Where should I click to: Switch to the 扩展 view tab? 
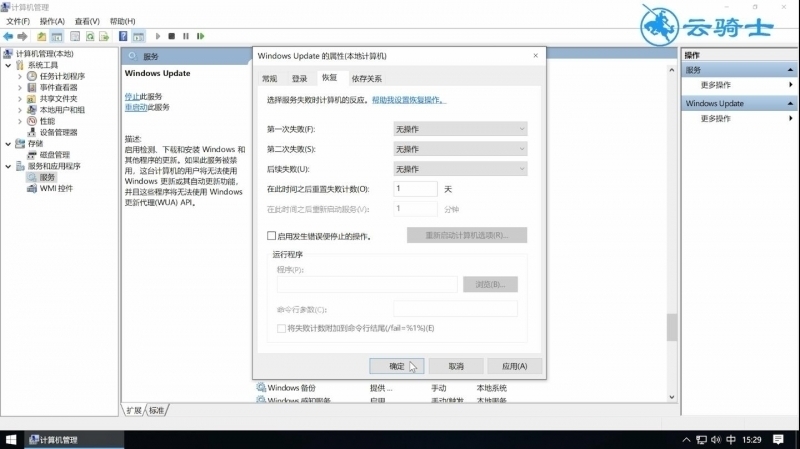click(x=134, y=410)
